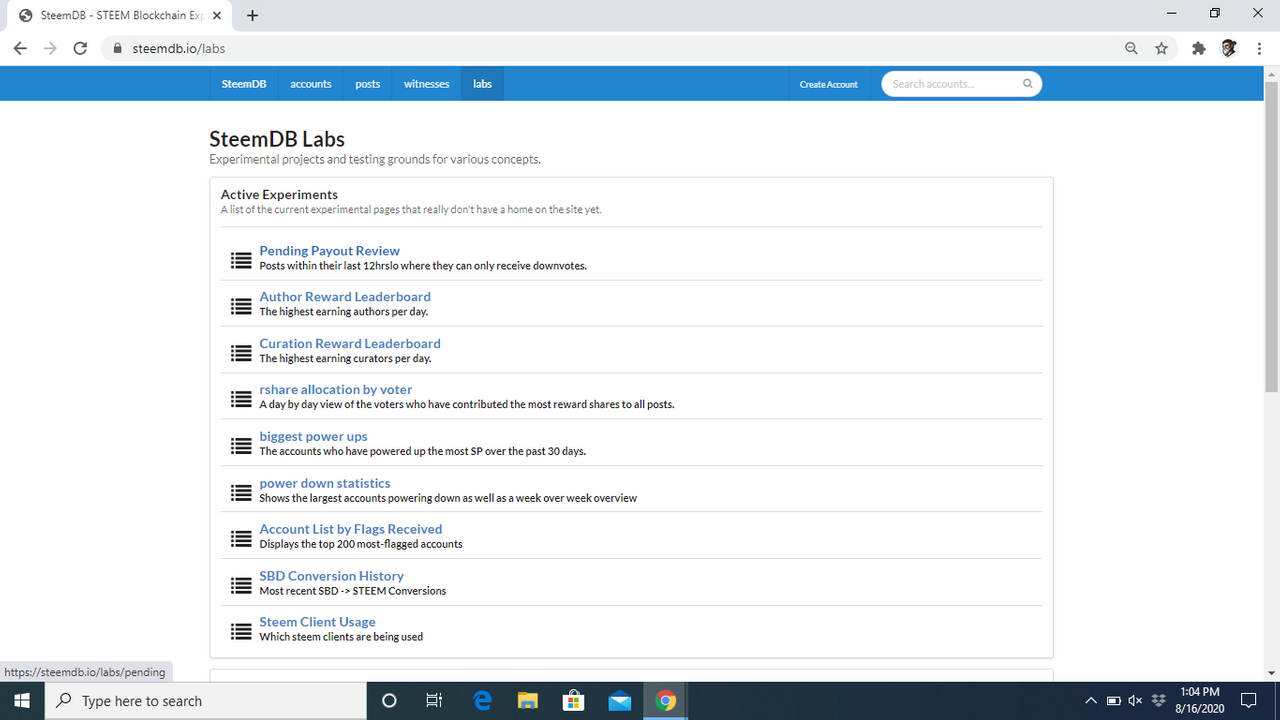Open the Chrome extensions puzzle icon
Image resolution: width=1280 pixels, height=720 pixels.
tap(1199, 48)
